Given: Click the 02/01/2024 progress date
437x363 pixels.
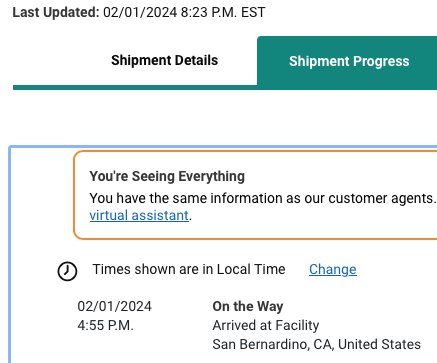Looking at the screenshot, I should tap(114, 306).
